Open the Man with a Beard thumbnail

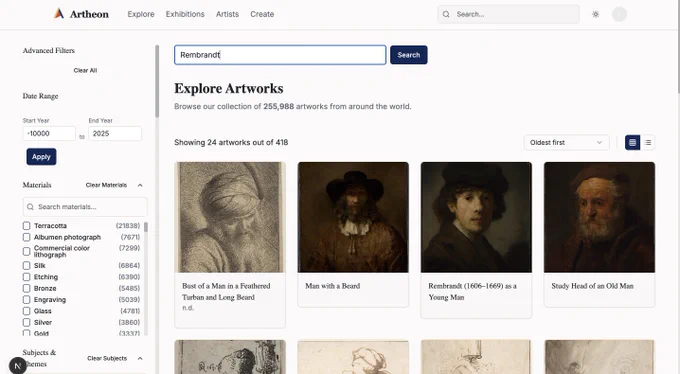[x=353, y=217]
